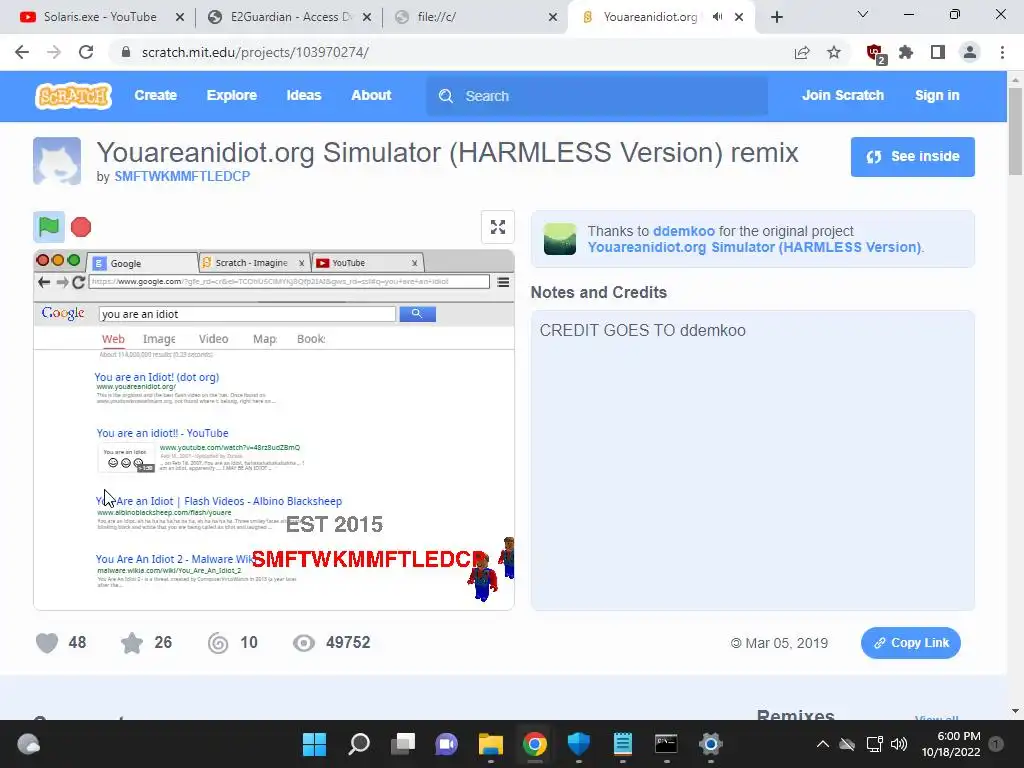Open the Explore menu item
The image size is (1024, 768).
pyautogui.click(x=232, y=95)
